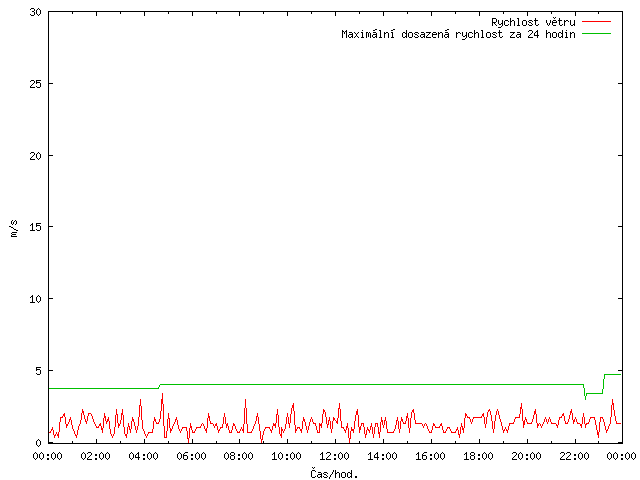The image size is (640, 480).
Task: Click the green line dip near 22:30
Action: point(585,398)
